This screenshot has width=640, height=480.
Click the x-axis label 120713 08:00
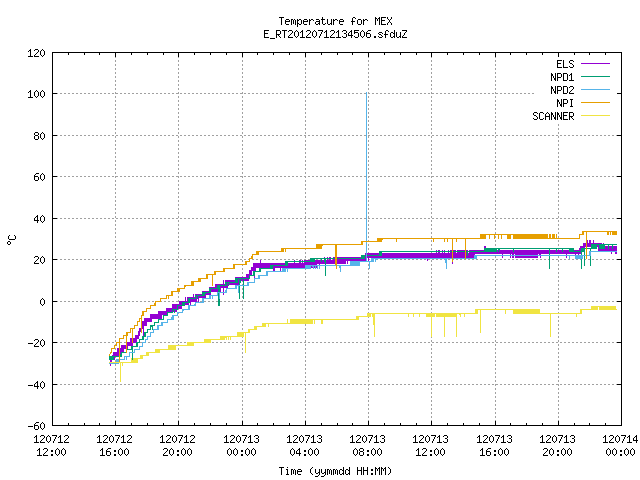(367, 446)
